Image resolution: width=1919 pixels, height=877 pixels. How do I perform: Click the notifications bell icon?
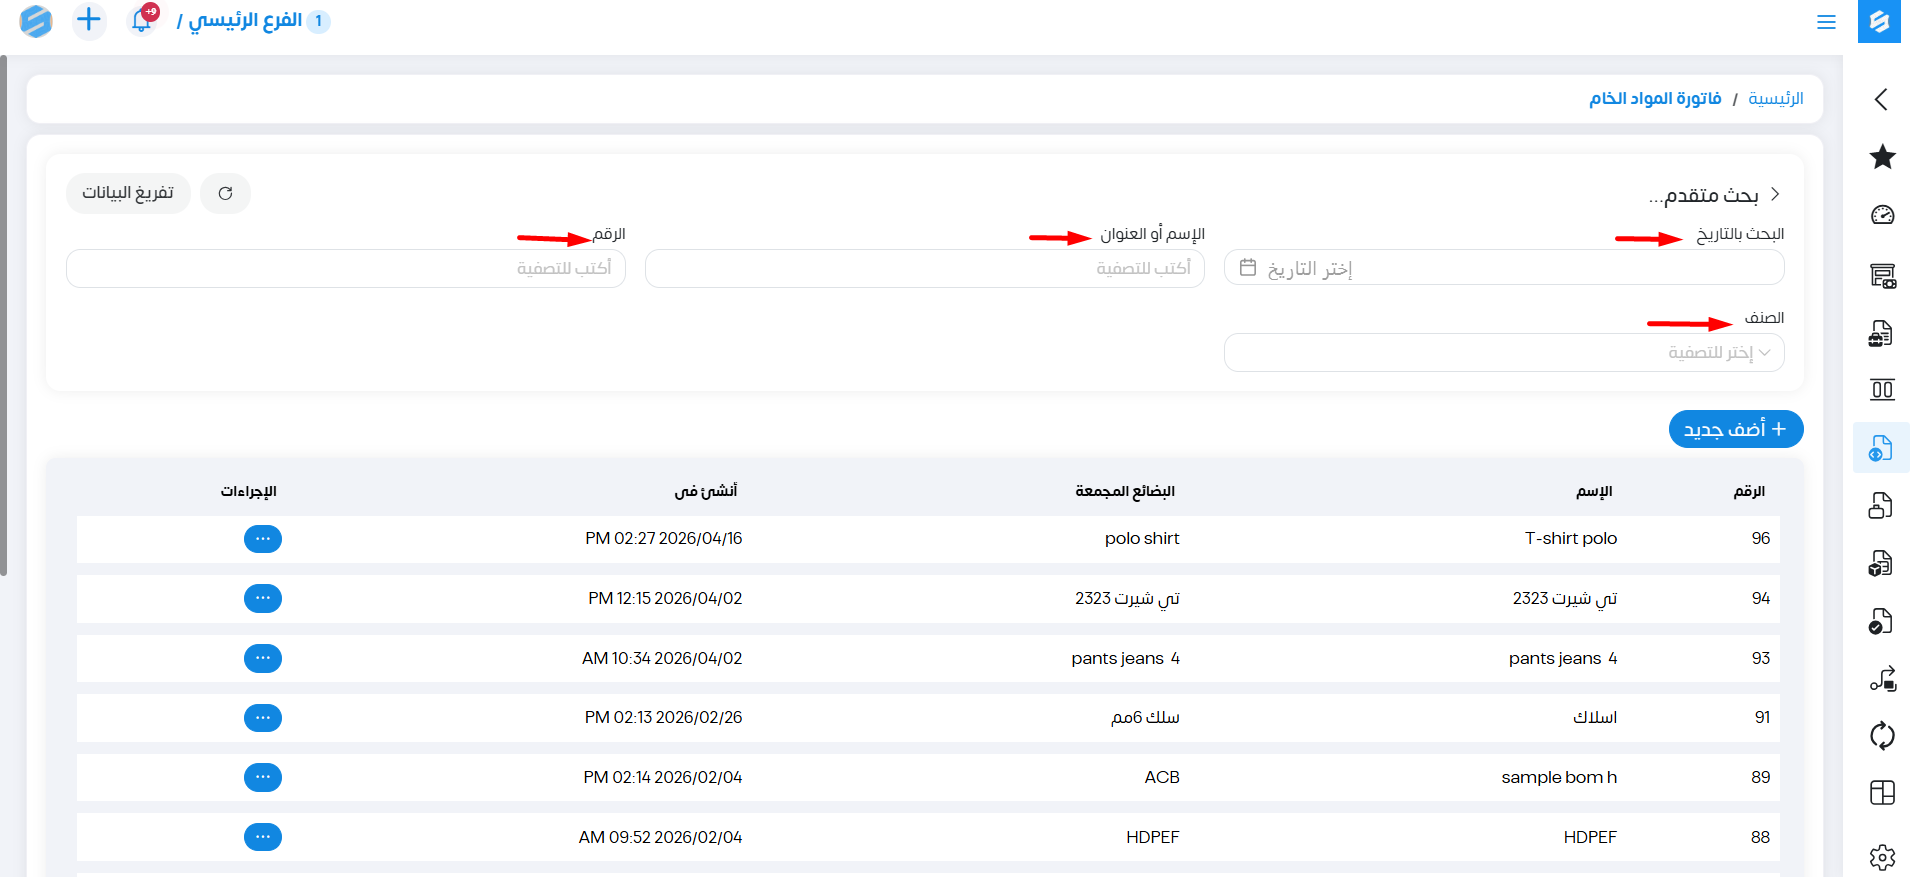tap(142, 20)
